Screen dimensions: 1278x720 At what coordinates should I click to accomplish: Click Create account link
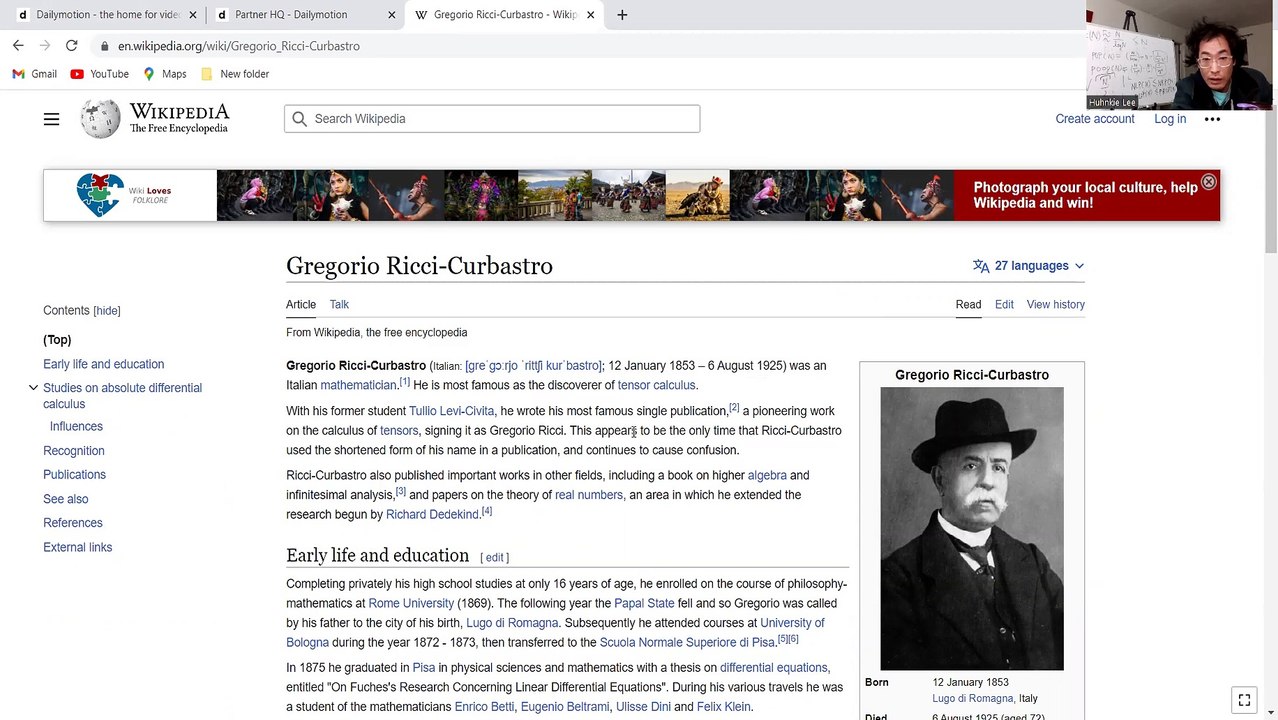point(1095,119)
